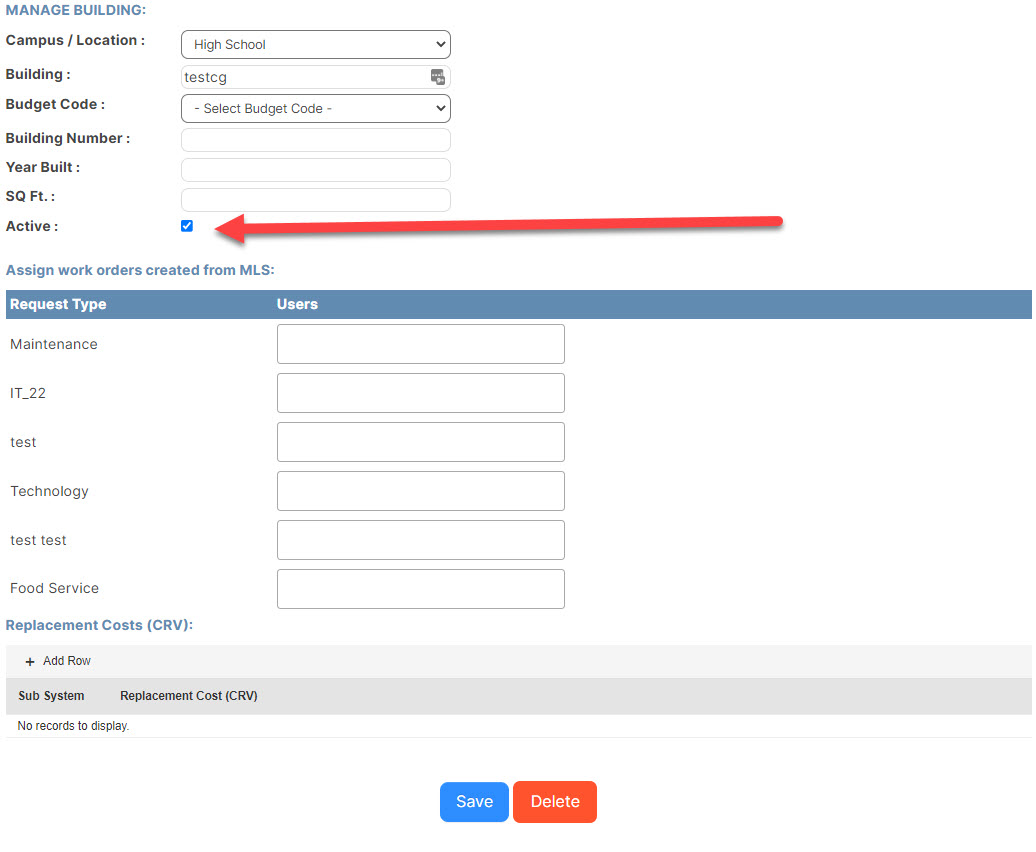Click the Users column header

[x=297, y=304]
